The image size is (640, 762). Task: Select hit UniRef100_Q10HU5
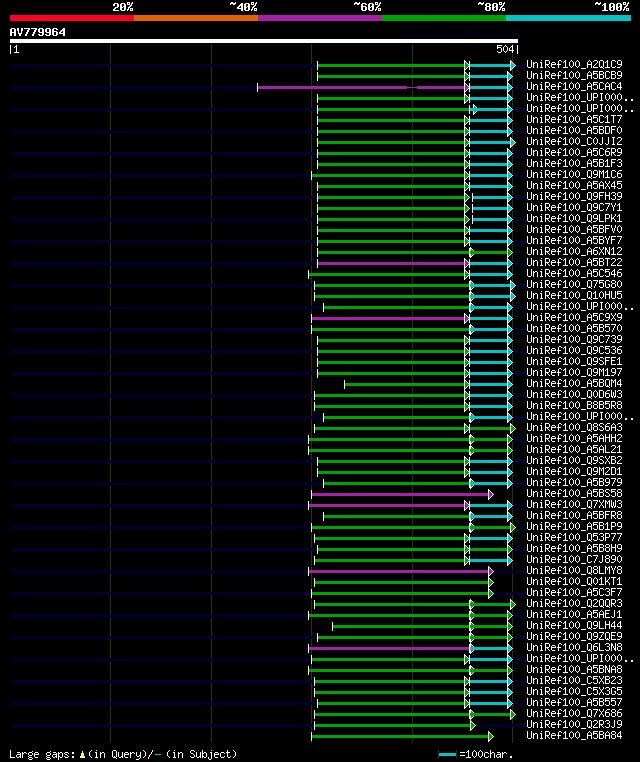coord(574,295)
